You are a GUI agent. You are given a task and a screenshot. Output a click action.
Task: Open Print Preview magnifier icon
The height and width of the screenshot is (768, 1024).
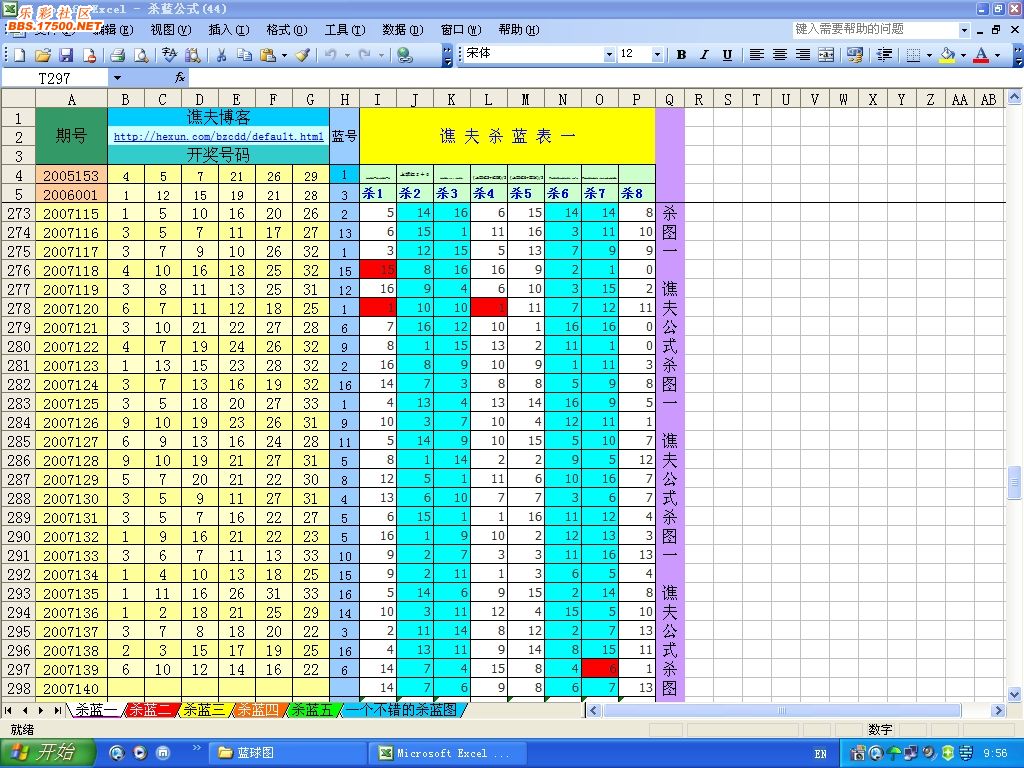pyautogui.click(x=140, y=56)
